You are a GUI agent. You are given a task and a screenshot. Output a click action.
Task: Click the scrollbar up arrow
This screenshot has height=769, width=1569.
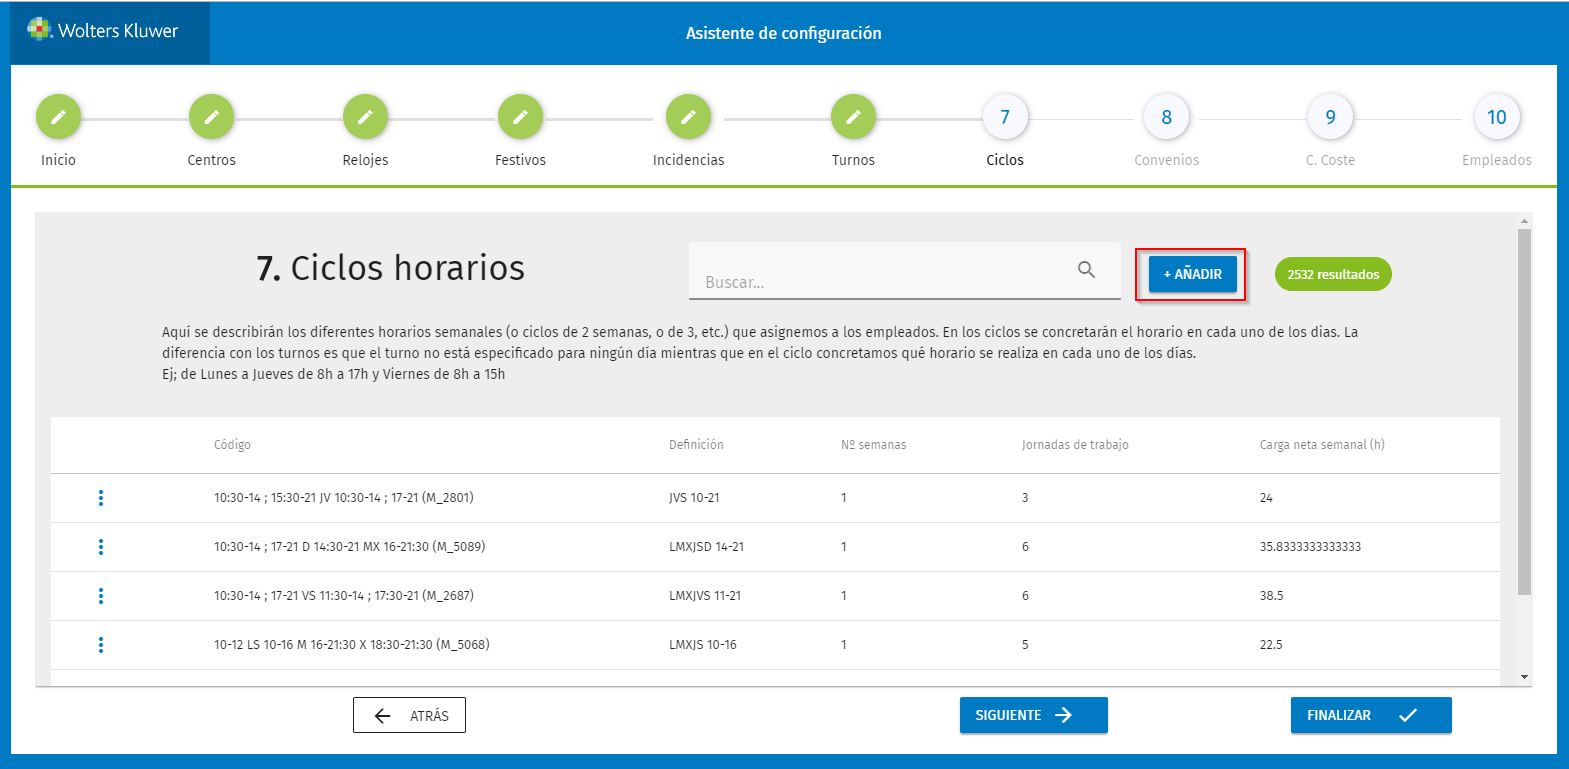(1524, 220)
